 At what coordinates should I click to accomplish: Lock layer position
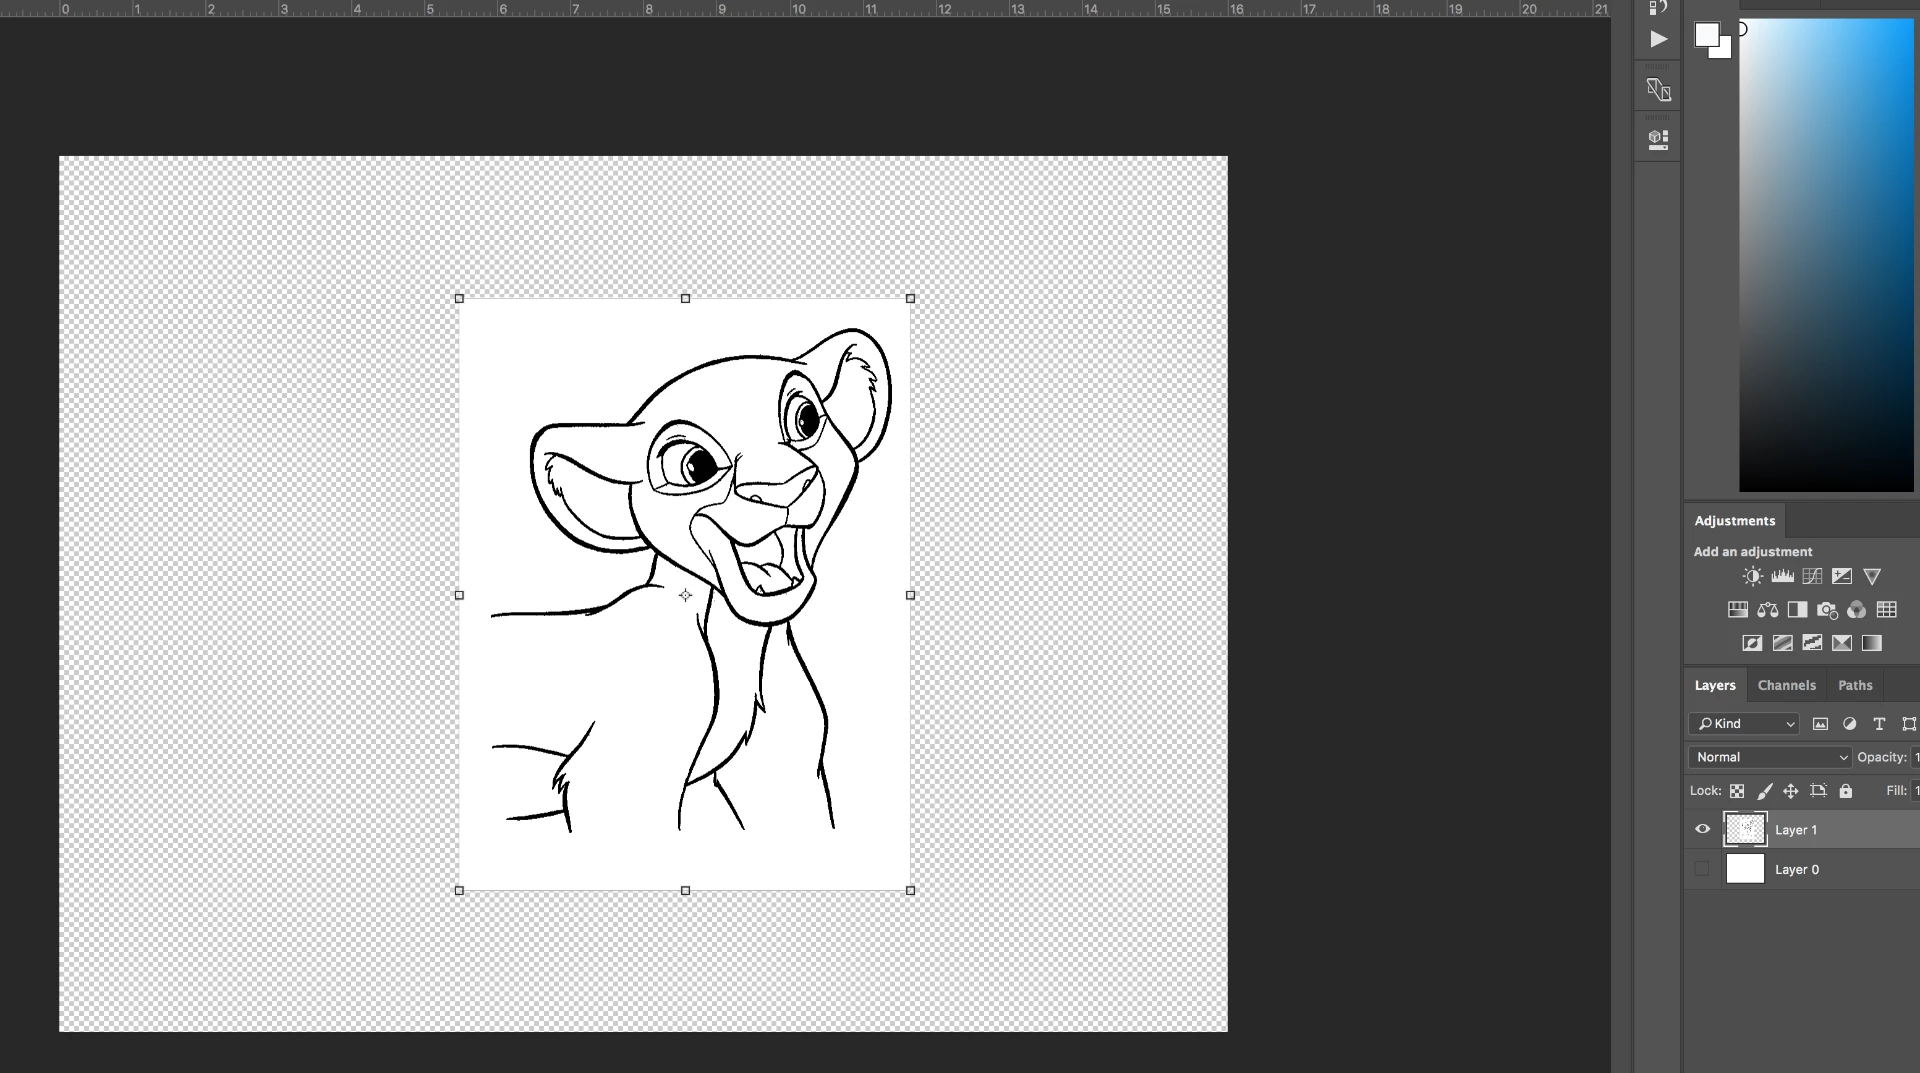coord(1791,791)
